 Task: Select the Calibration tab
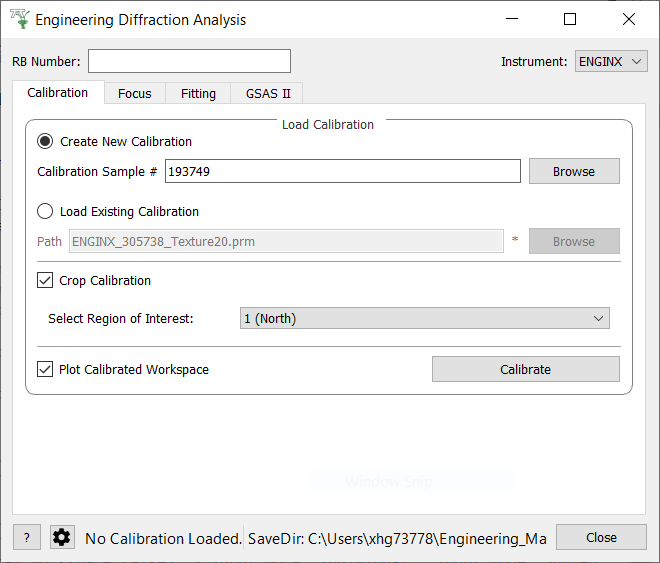pos(57,93)
